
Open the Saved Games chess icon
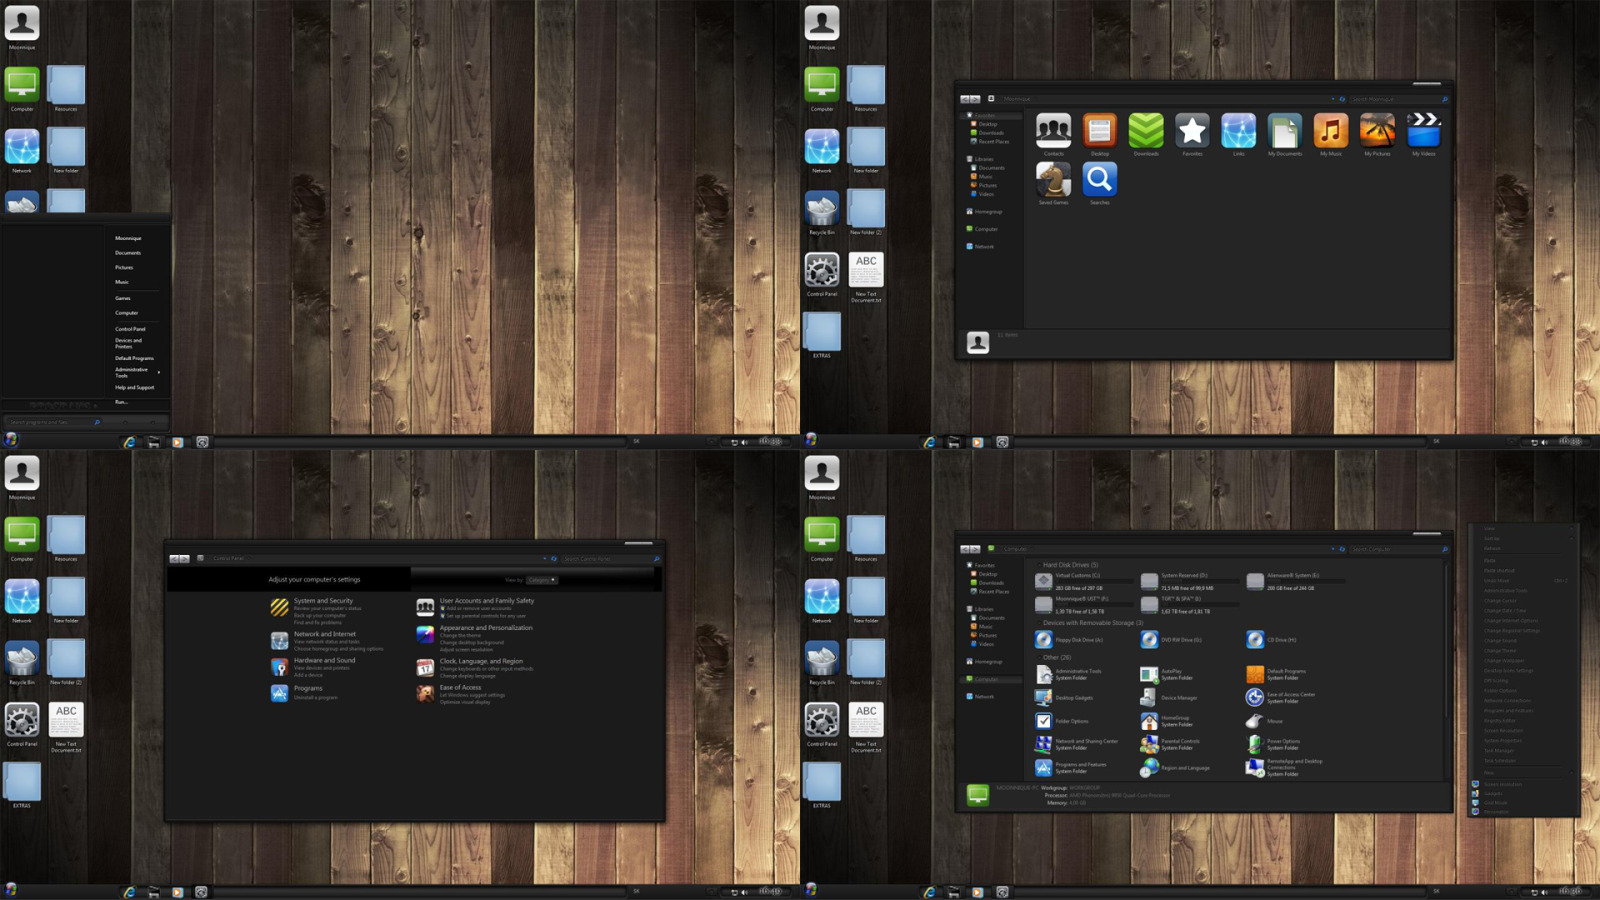1053,180
